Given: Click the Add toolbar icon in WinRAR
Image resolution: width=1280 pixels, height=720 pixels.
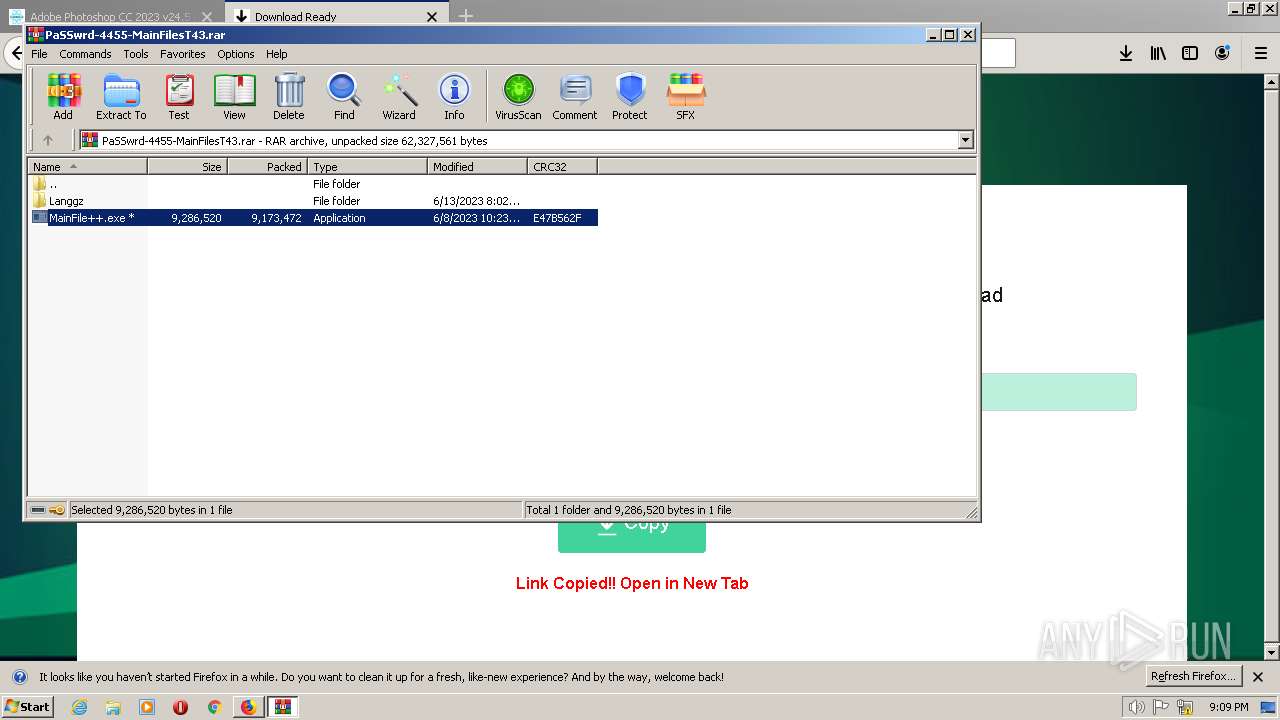Looking at the screenshot, I should (x=63, y=97).
